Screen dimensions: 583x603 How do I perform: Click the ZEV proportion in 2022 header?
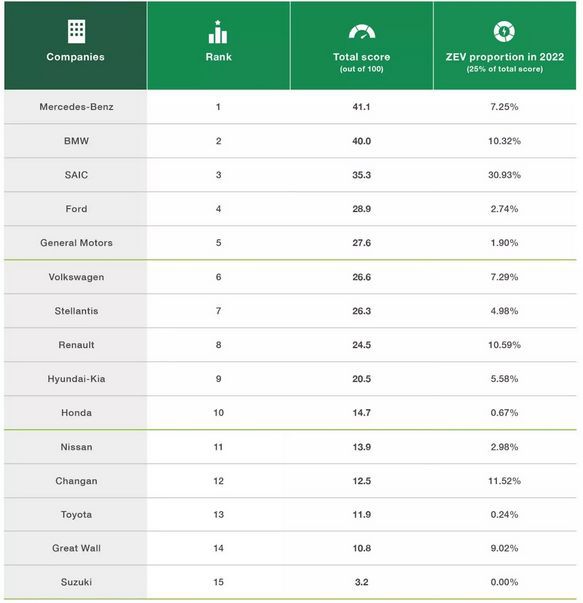point(505,57)
